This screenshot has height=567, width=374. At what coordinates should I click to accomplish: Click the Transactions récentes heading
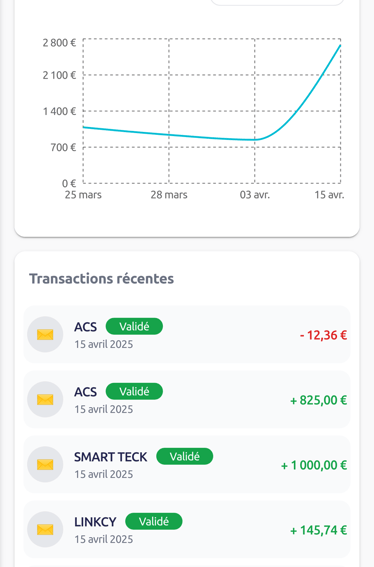click(x=102, y=279)
